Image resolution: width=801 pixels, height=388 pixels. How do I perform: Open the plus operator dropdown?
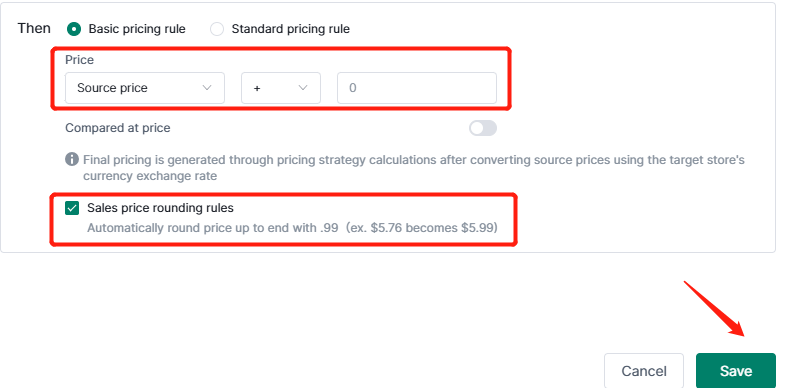(281, 88)
